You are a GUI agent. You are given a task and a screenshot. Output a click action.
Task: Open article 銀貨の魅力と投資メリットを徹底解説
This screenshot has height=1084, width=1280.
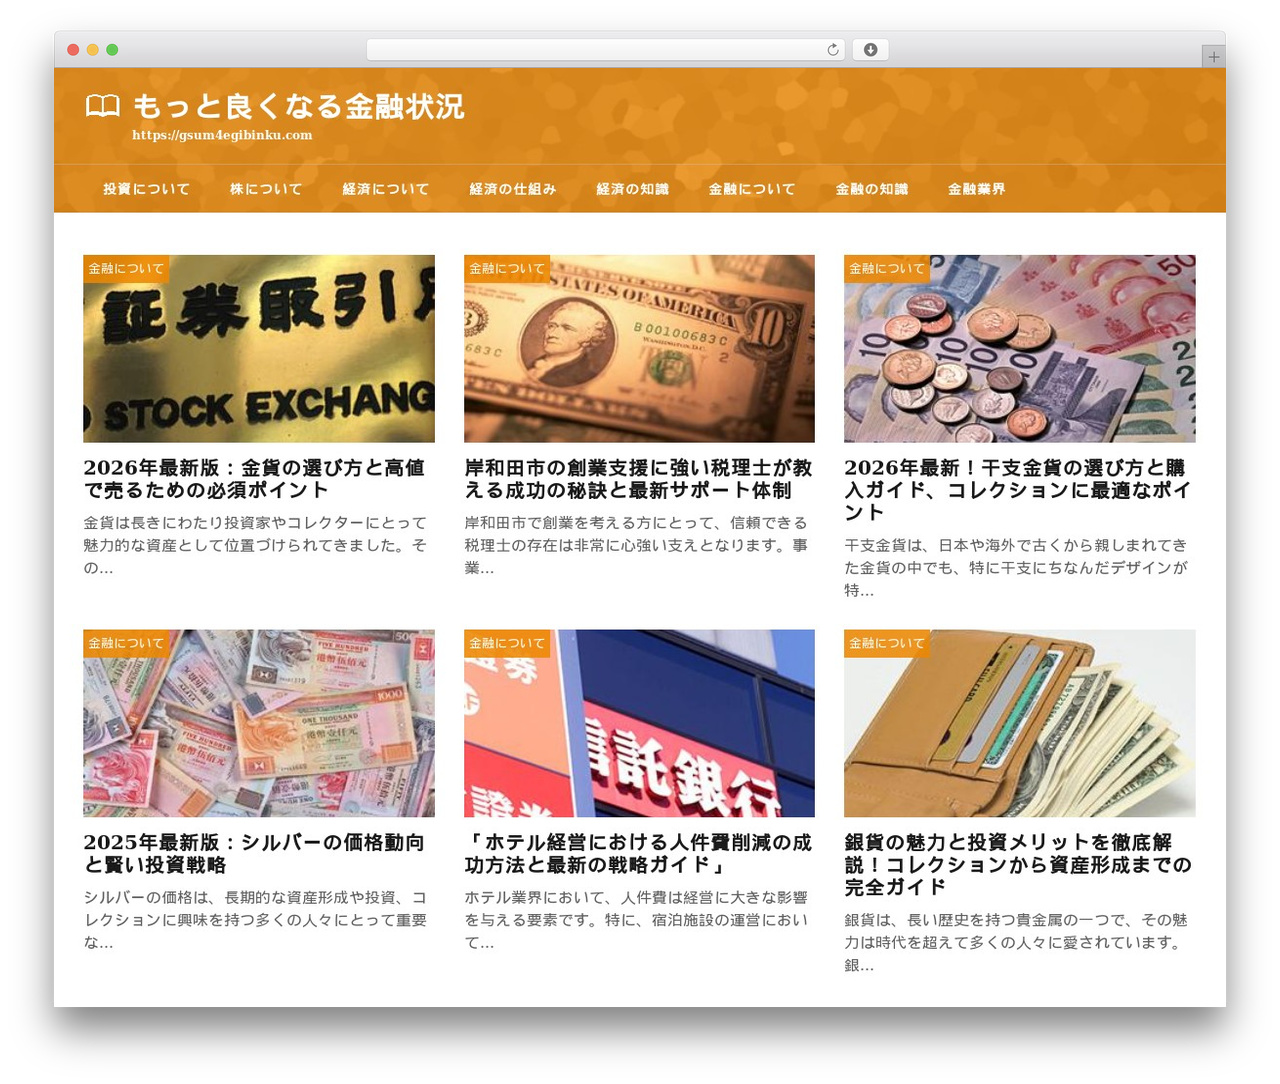1018,865
